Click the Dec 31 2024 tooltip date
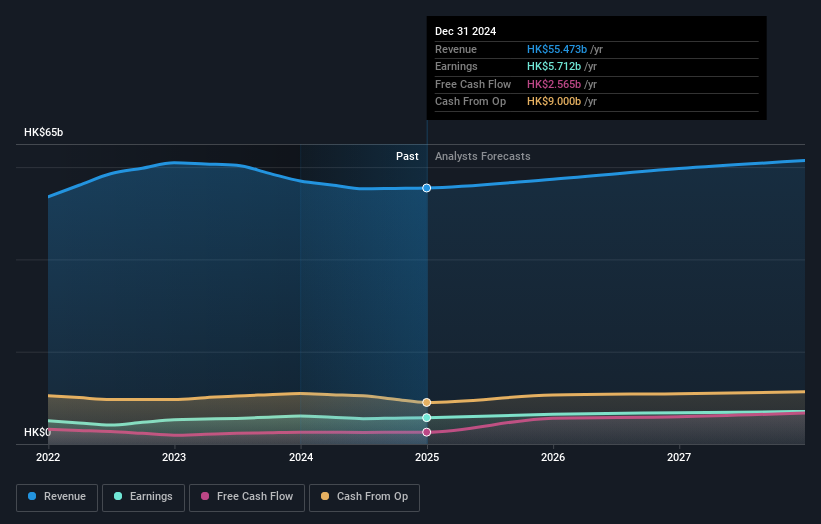Screen dimensions: 821x524 click(465, 31)
